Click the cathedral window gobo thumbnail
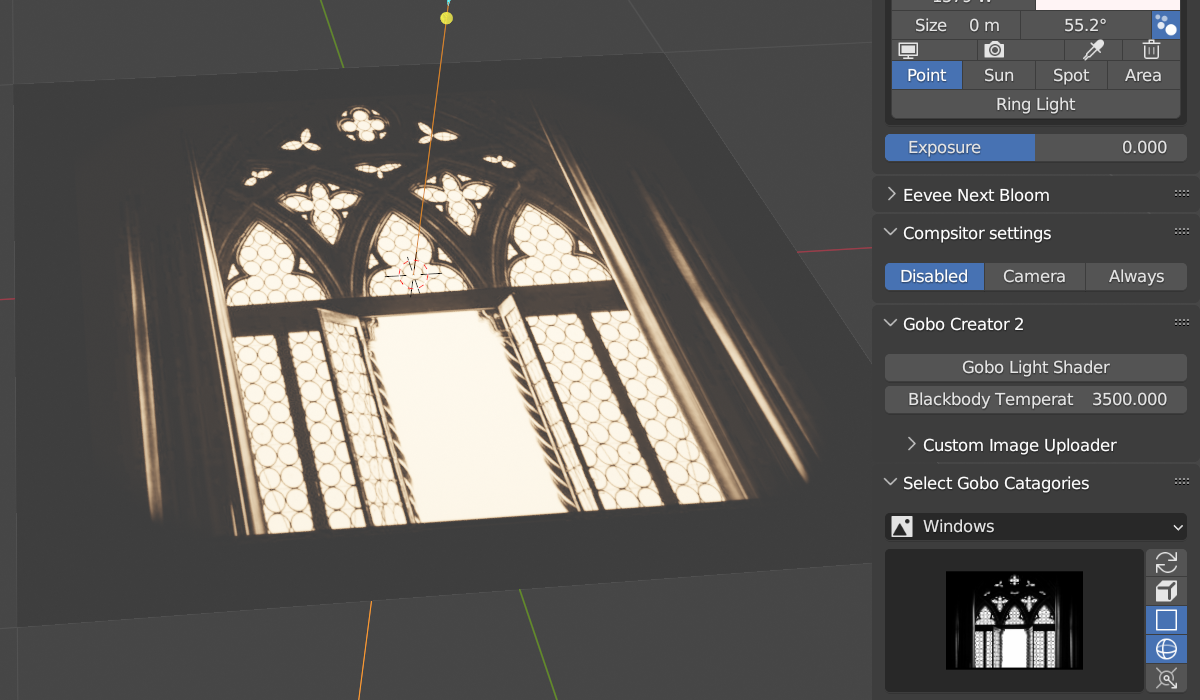The image size is (1200, 700). click(x=1013, y=620)
